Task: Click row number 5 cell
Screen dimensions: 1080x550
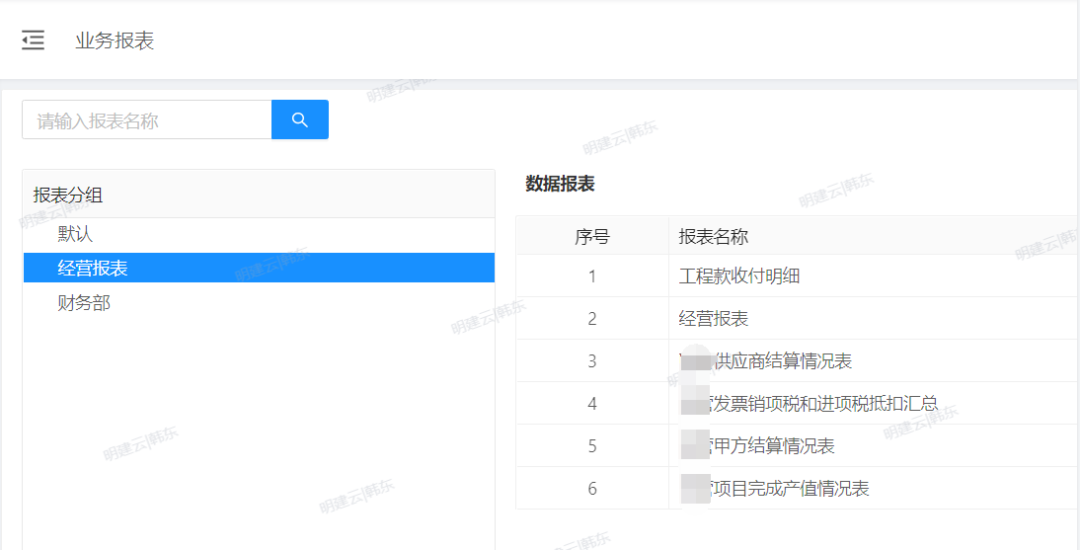Action: pyautogui.click(x=592, y=446)
